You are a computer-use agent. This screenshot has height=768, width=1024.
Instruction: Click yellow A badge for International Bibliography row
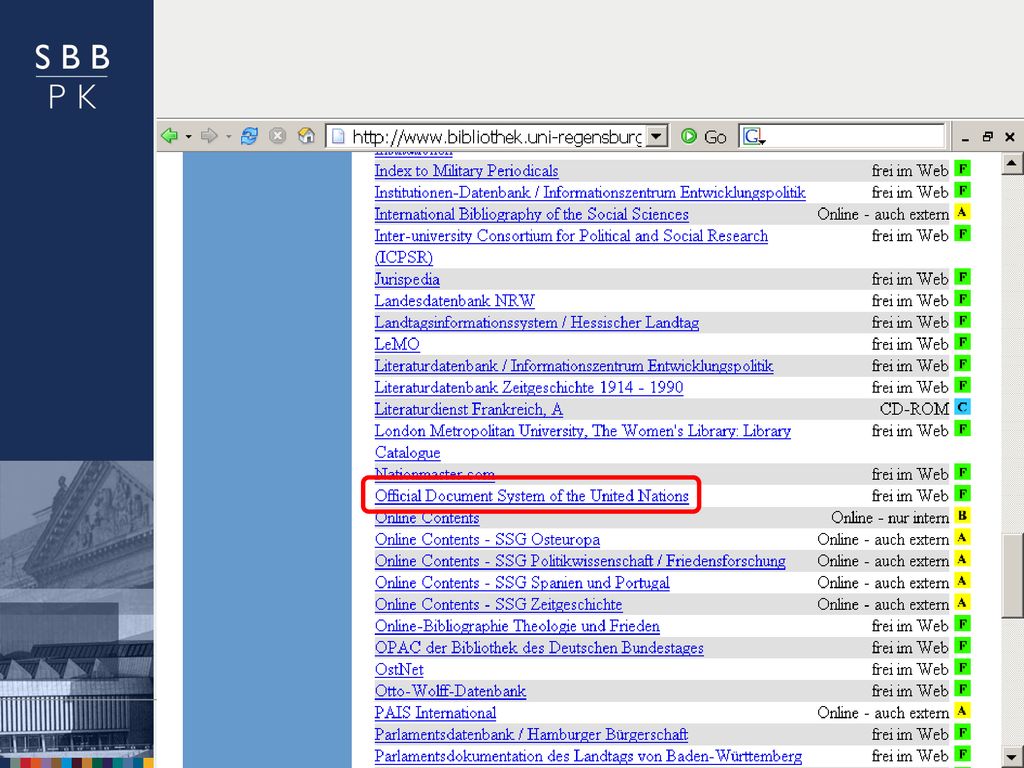[962, 212]
